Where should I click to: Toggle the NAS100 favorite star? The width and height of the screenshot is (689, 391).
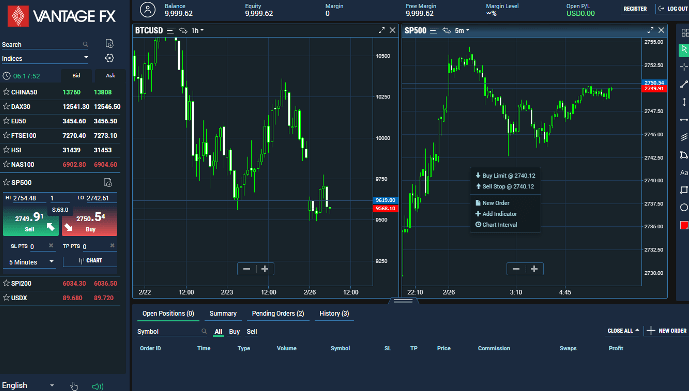click(6, 164)
